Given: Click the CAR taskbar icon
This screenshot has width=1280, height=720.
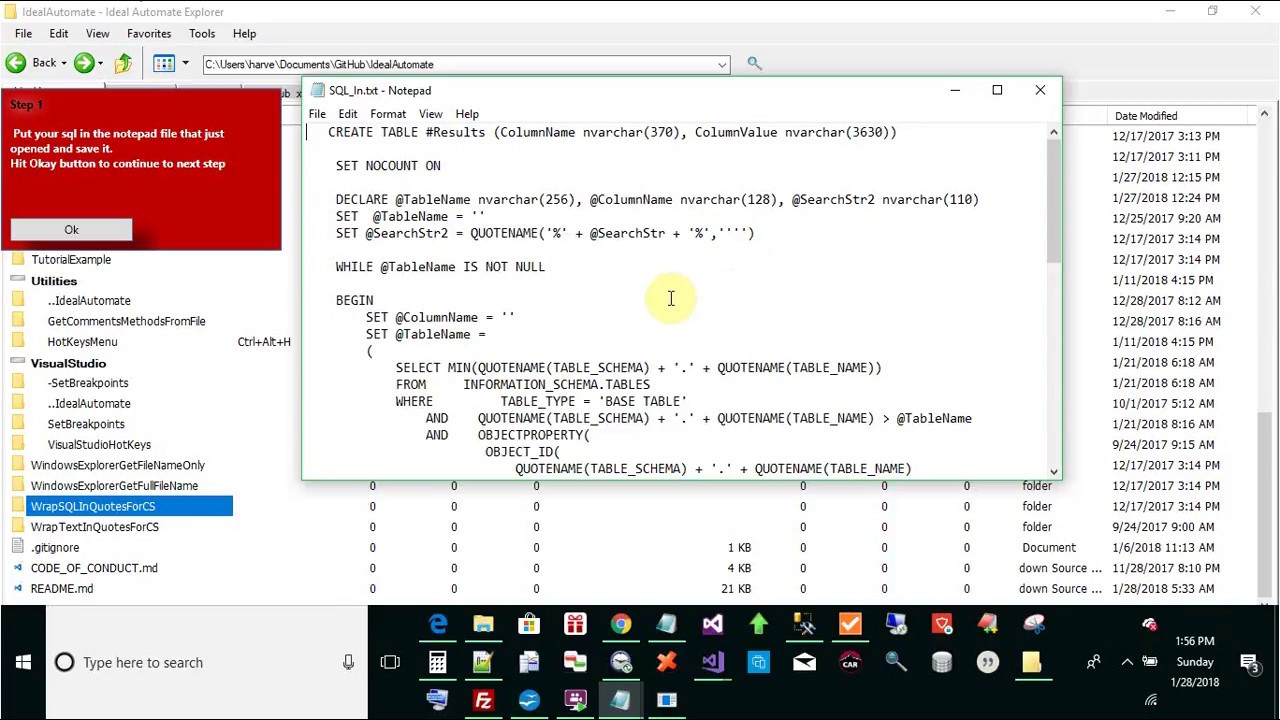Looking at the screenshot, I should pos(850,663).
